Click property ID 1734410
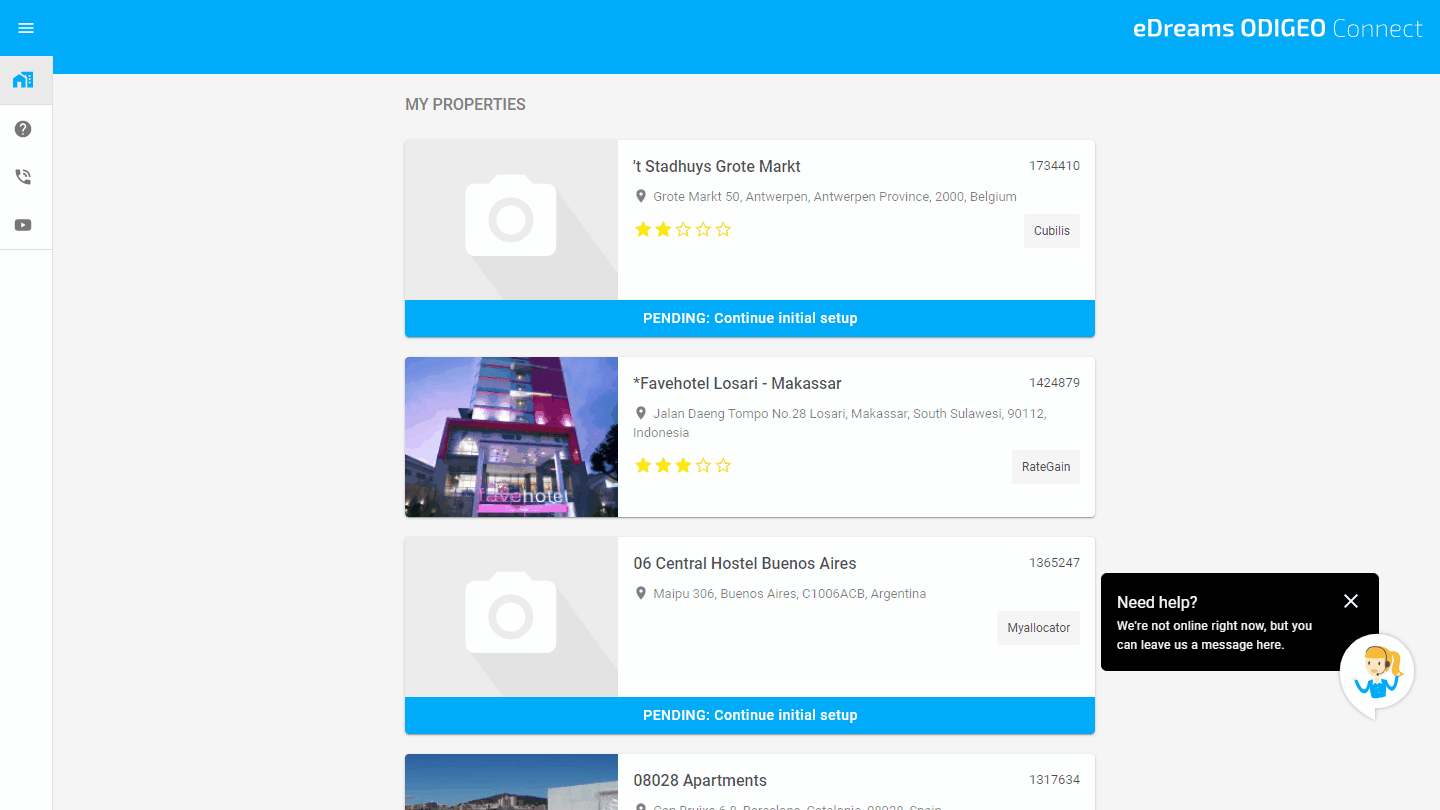The image size is (1440, 810). tap(1054, 166)
